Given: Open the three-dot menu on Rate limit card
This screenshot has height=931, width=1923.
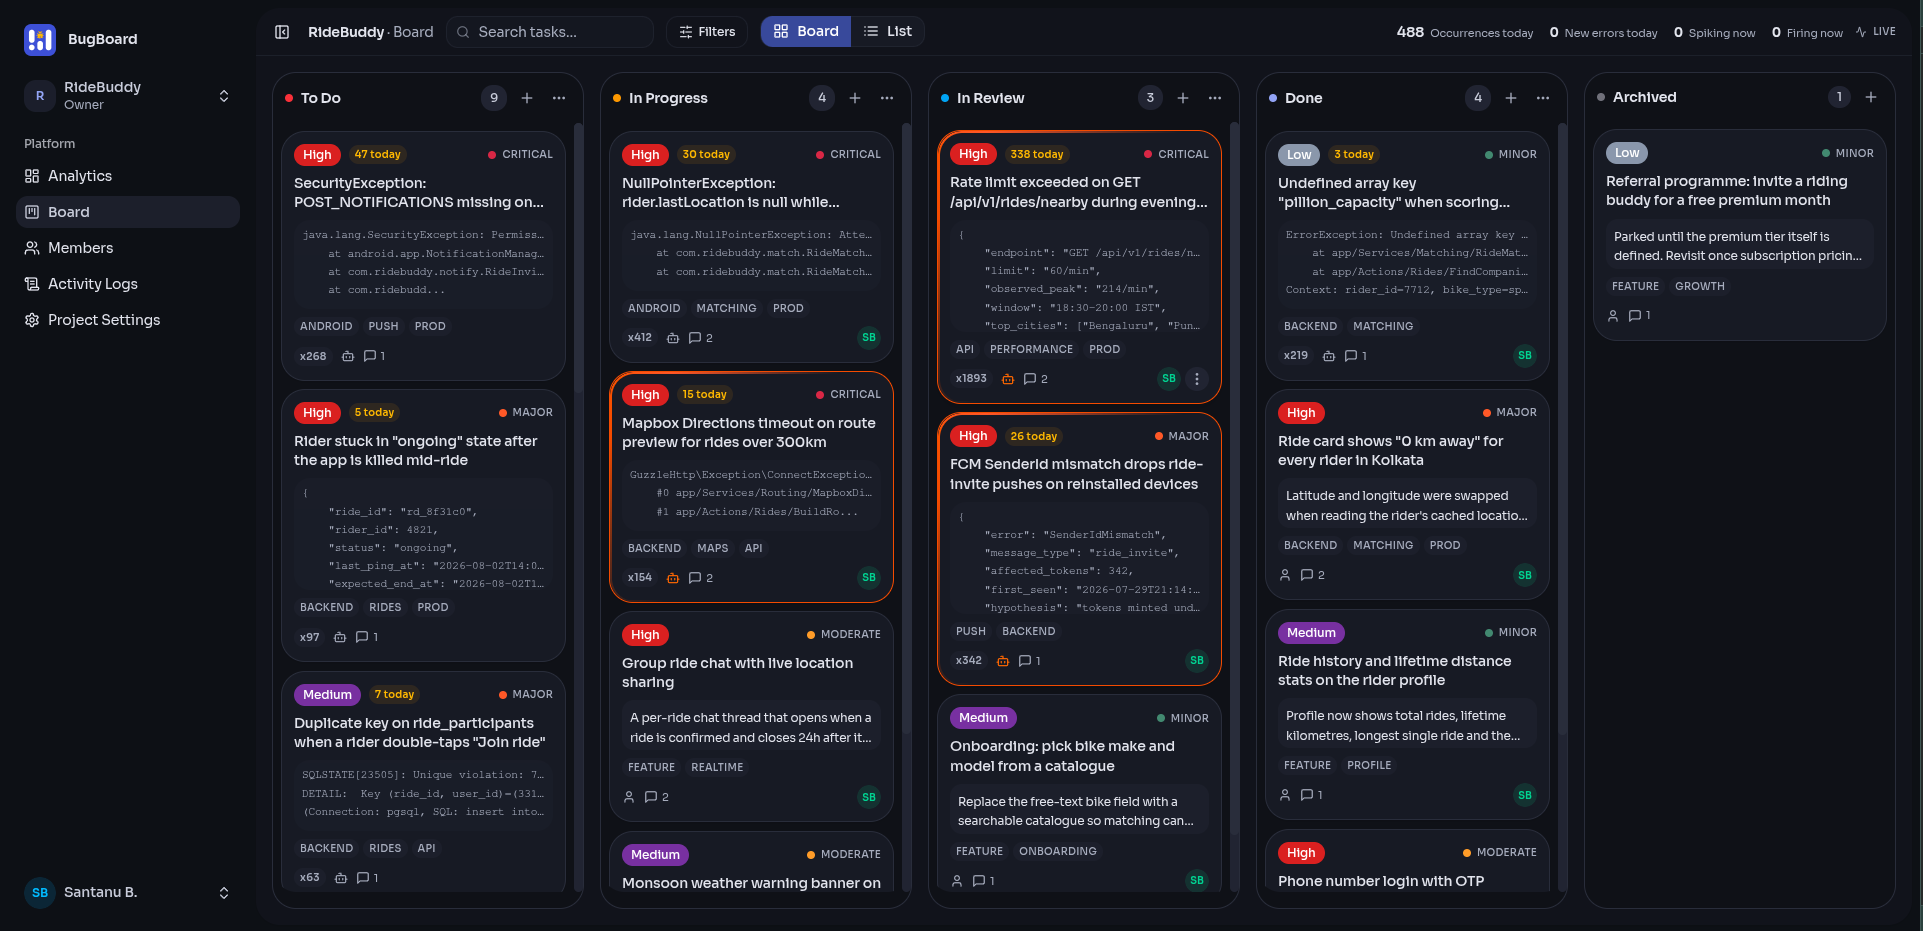Looking at the screenshot, I should pos(1197,379).
